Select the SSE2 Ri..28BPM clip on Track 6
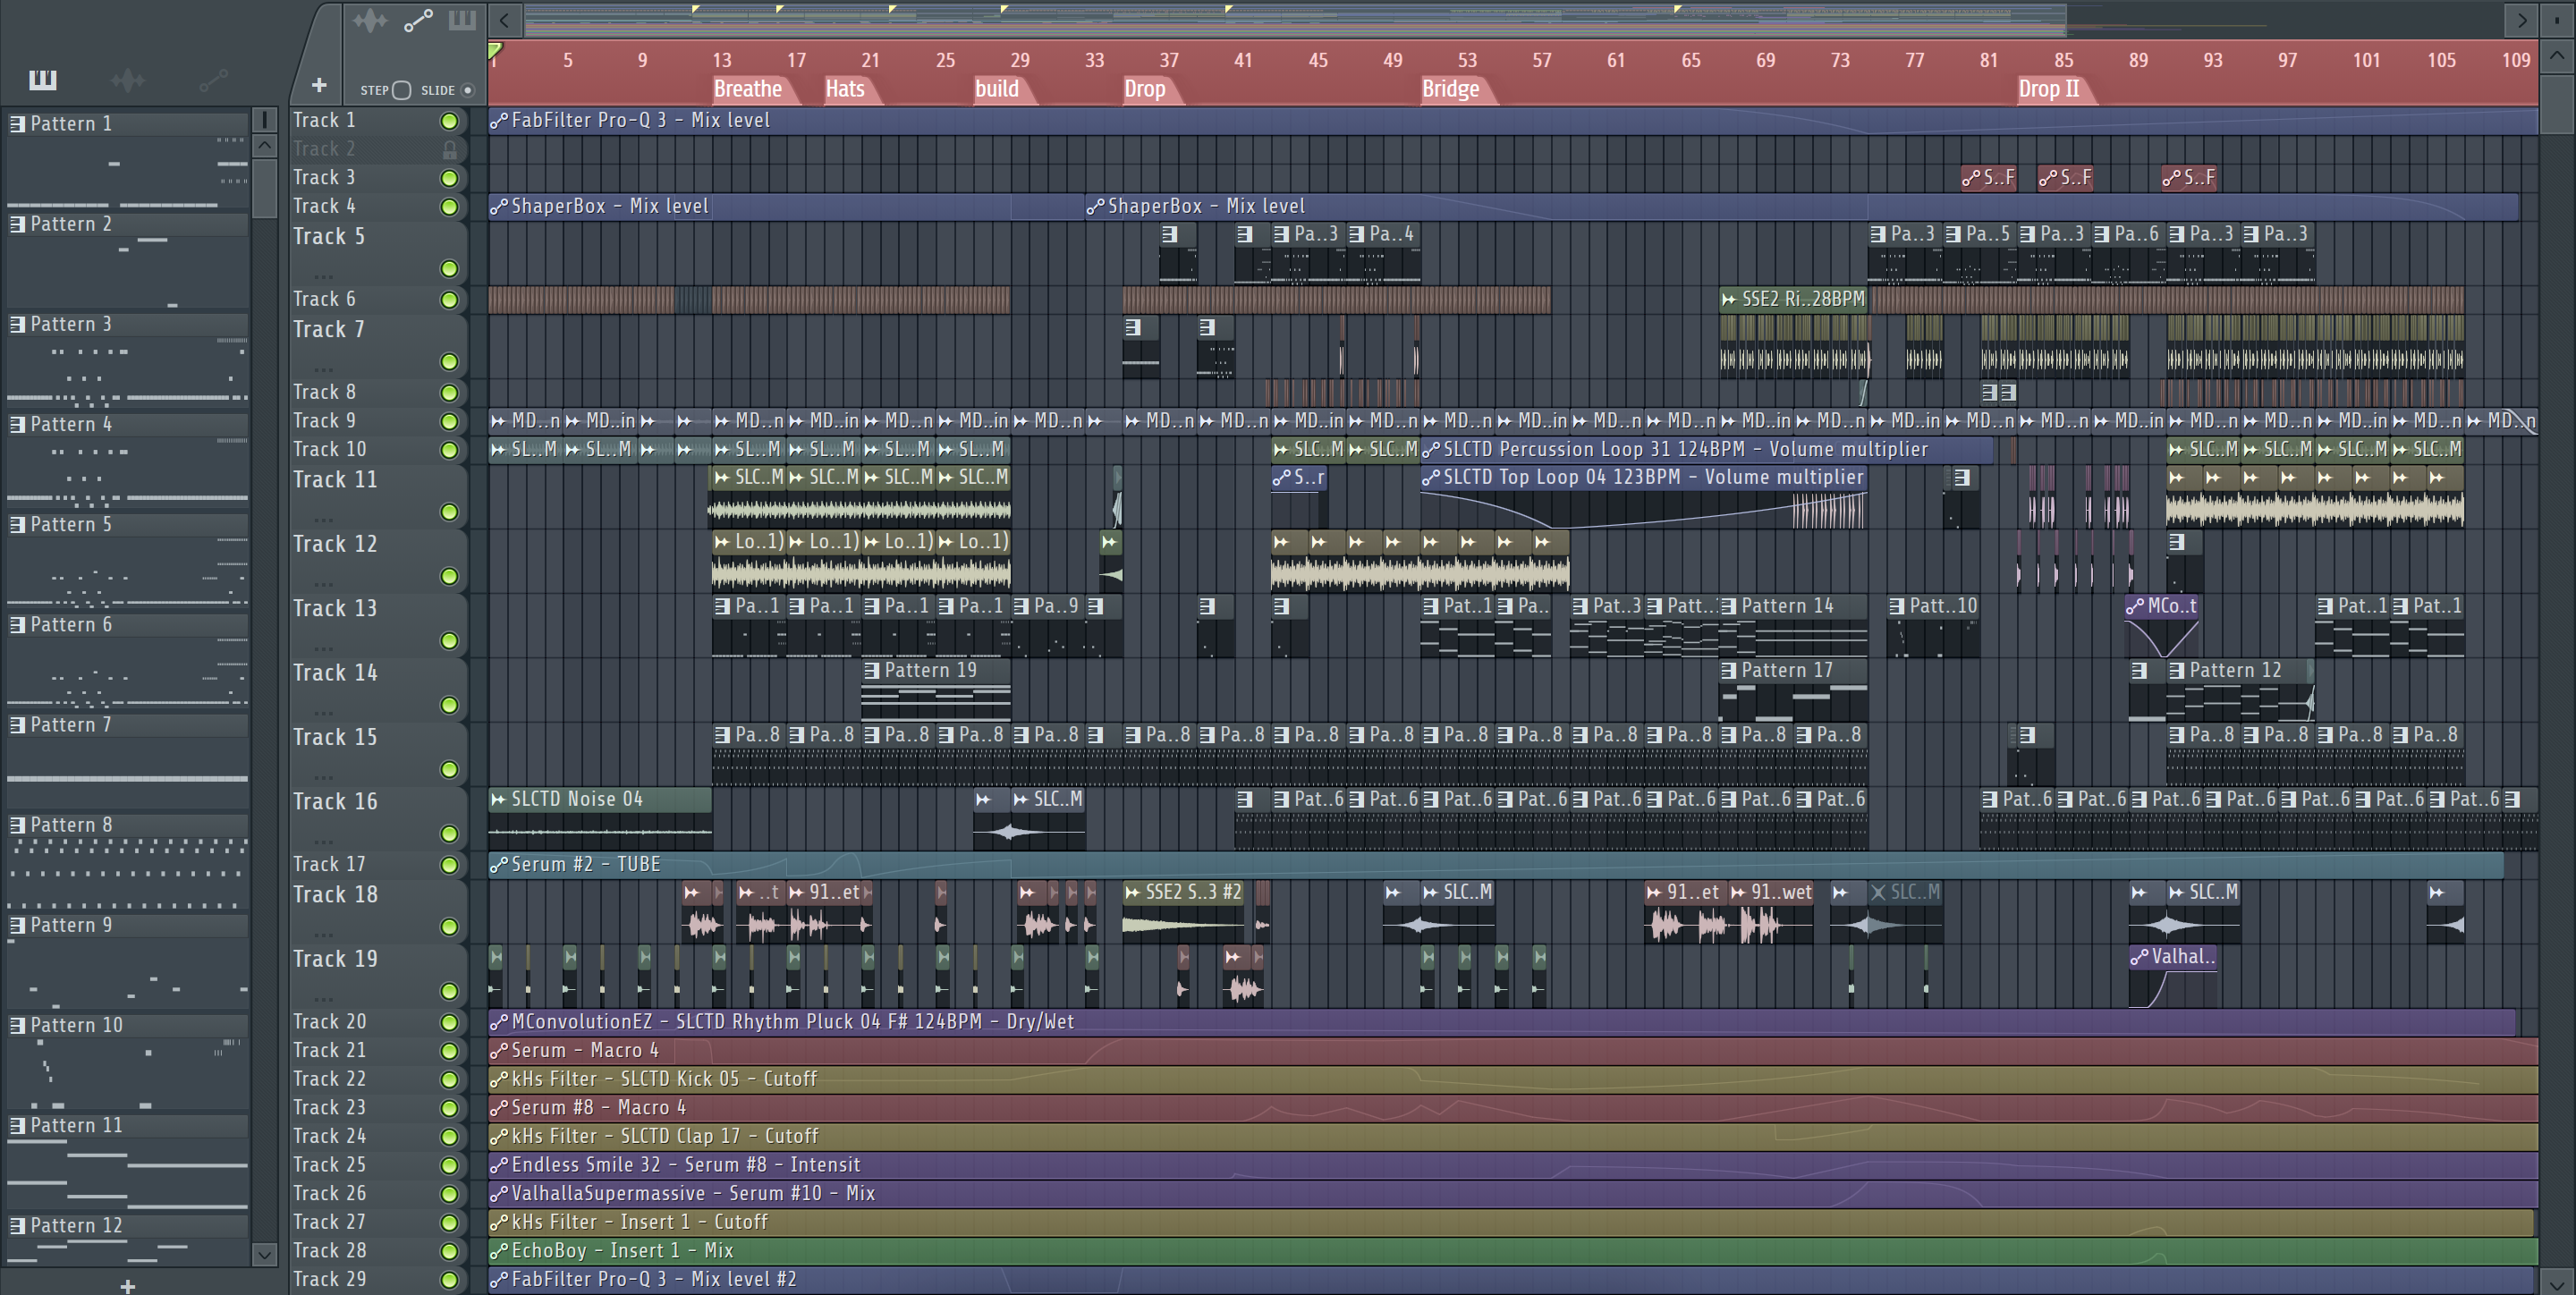This screenshot has height=1295, width=2576. pos(1793,299)
